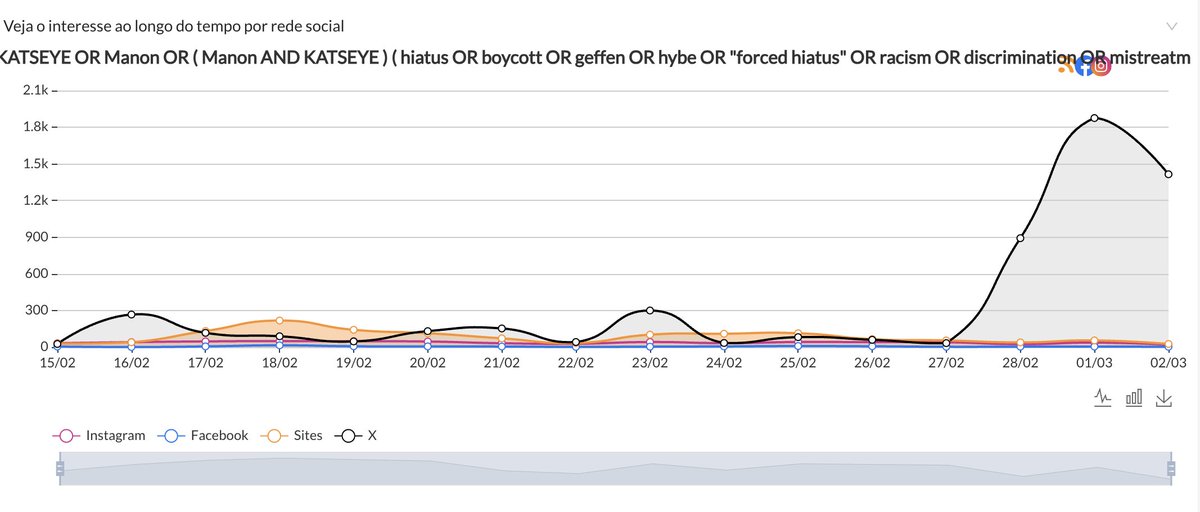Click the 28/02 data point on X line
1200x512 pixels.
tap(1020, 238)
